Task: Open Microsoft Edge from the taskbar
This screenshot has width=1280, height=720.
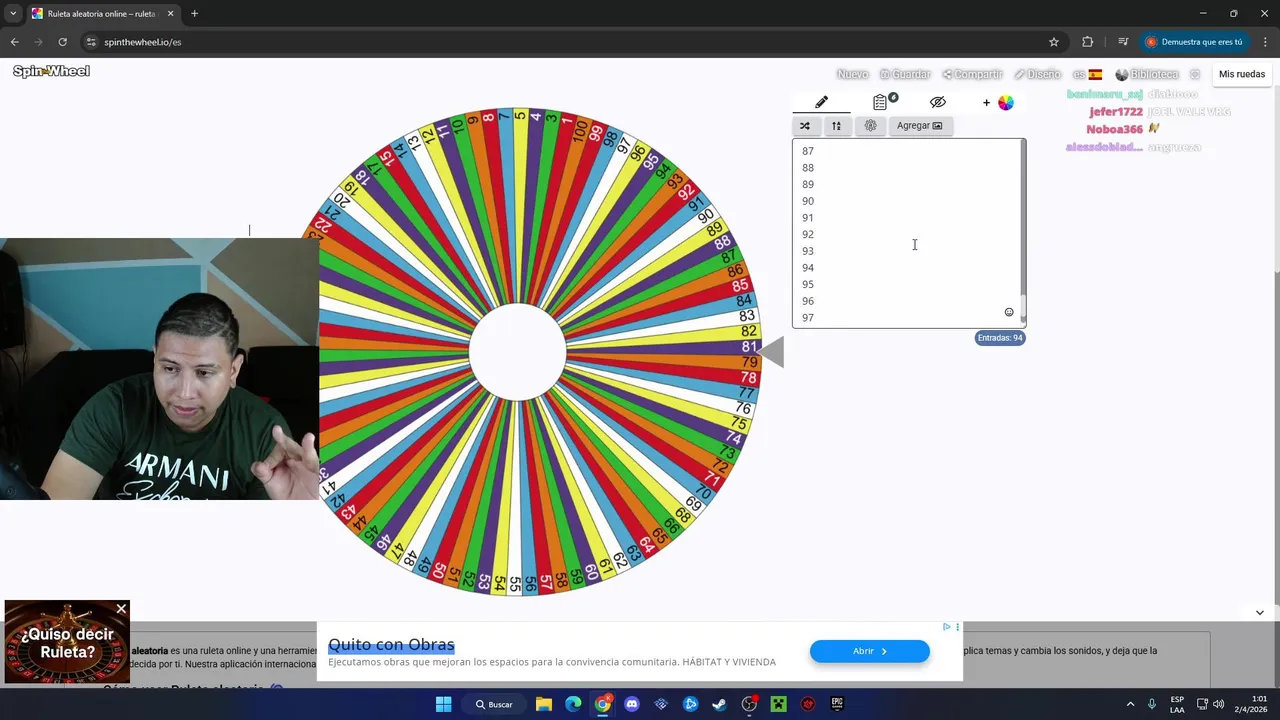Action: (573, 704)
